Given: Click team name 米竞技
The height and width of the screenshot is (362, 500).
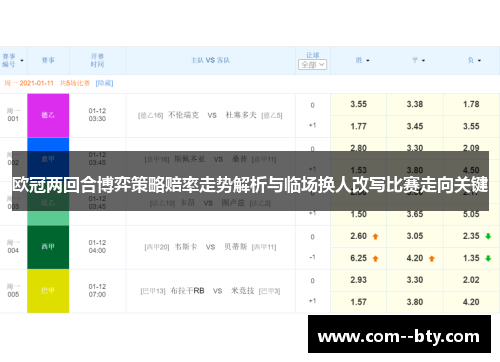Looking at the screenshot, I should click(x=243, y=291).
